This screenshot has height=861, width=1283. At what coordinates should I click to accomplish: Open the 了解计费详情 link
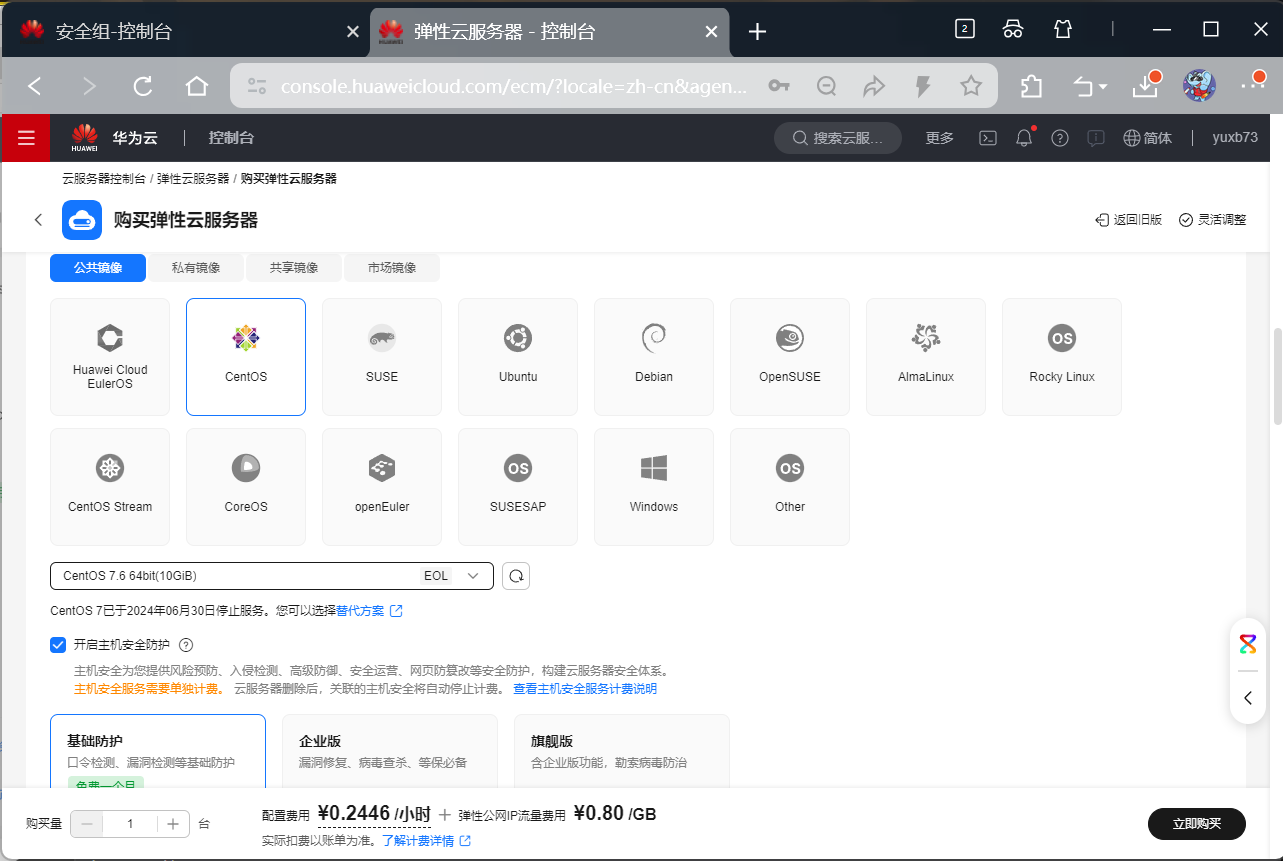426,841
